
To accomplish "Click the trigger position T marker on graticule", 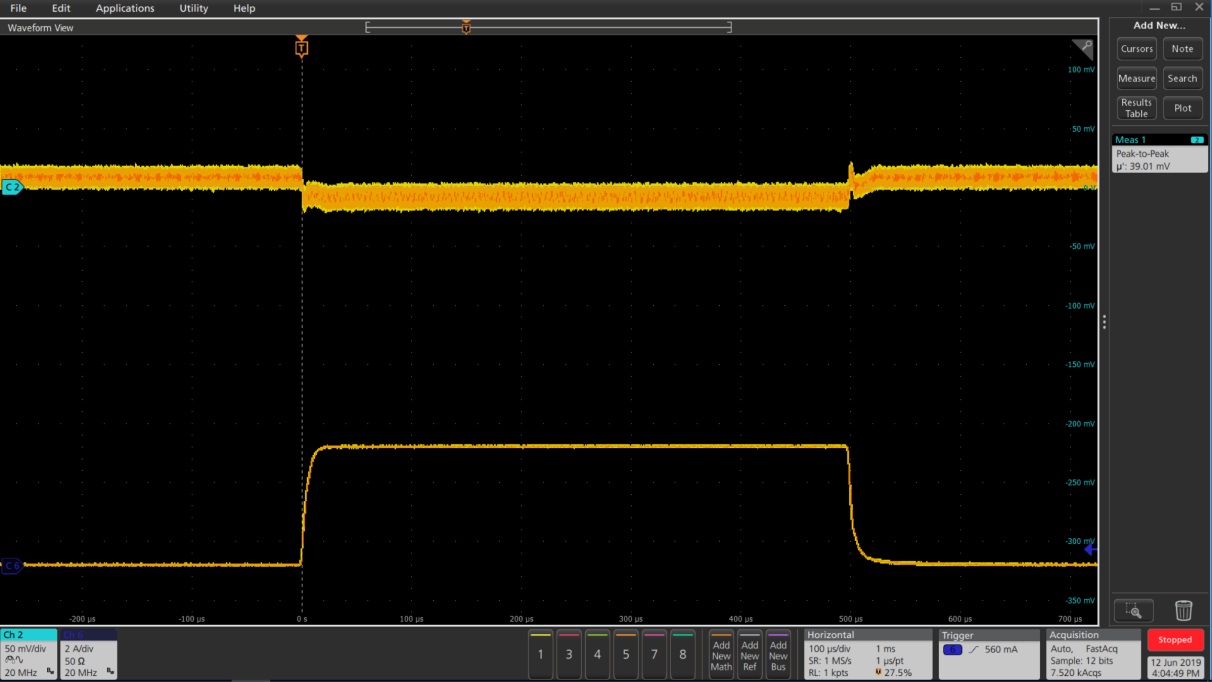I will 301,48.
